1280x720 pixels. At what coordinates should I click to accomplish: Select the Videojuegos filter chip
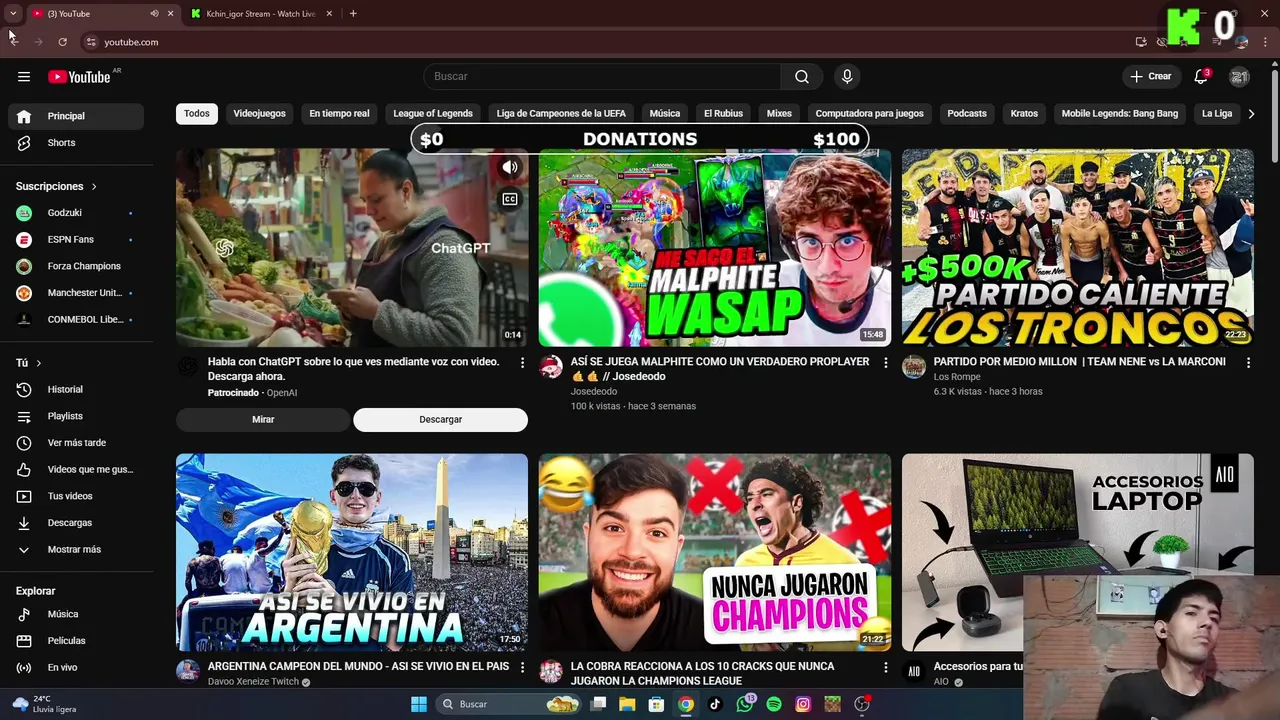coord(260,114)
